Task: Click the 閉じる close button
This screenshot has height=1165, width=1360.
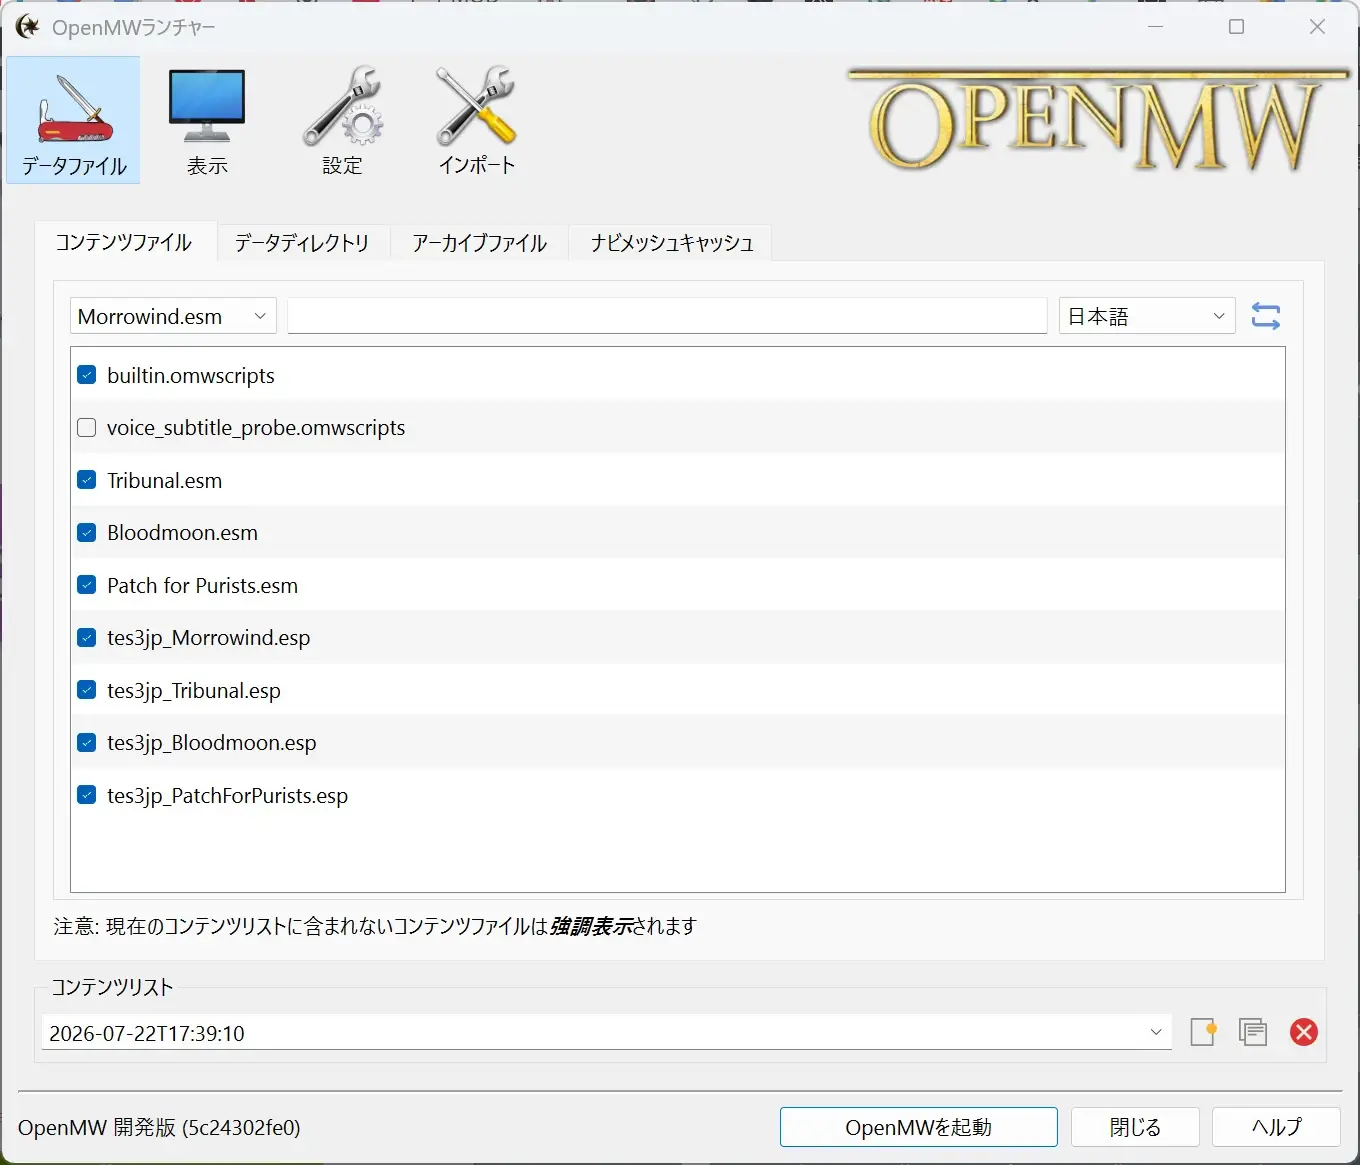Action: click(x=1135, y=1127)
